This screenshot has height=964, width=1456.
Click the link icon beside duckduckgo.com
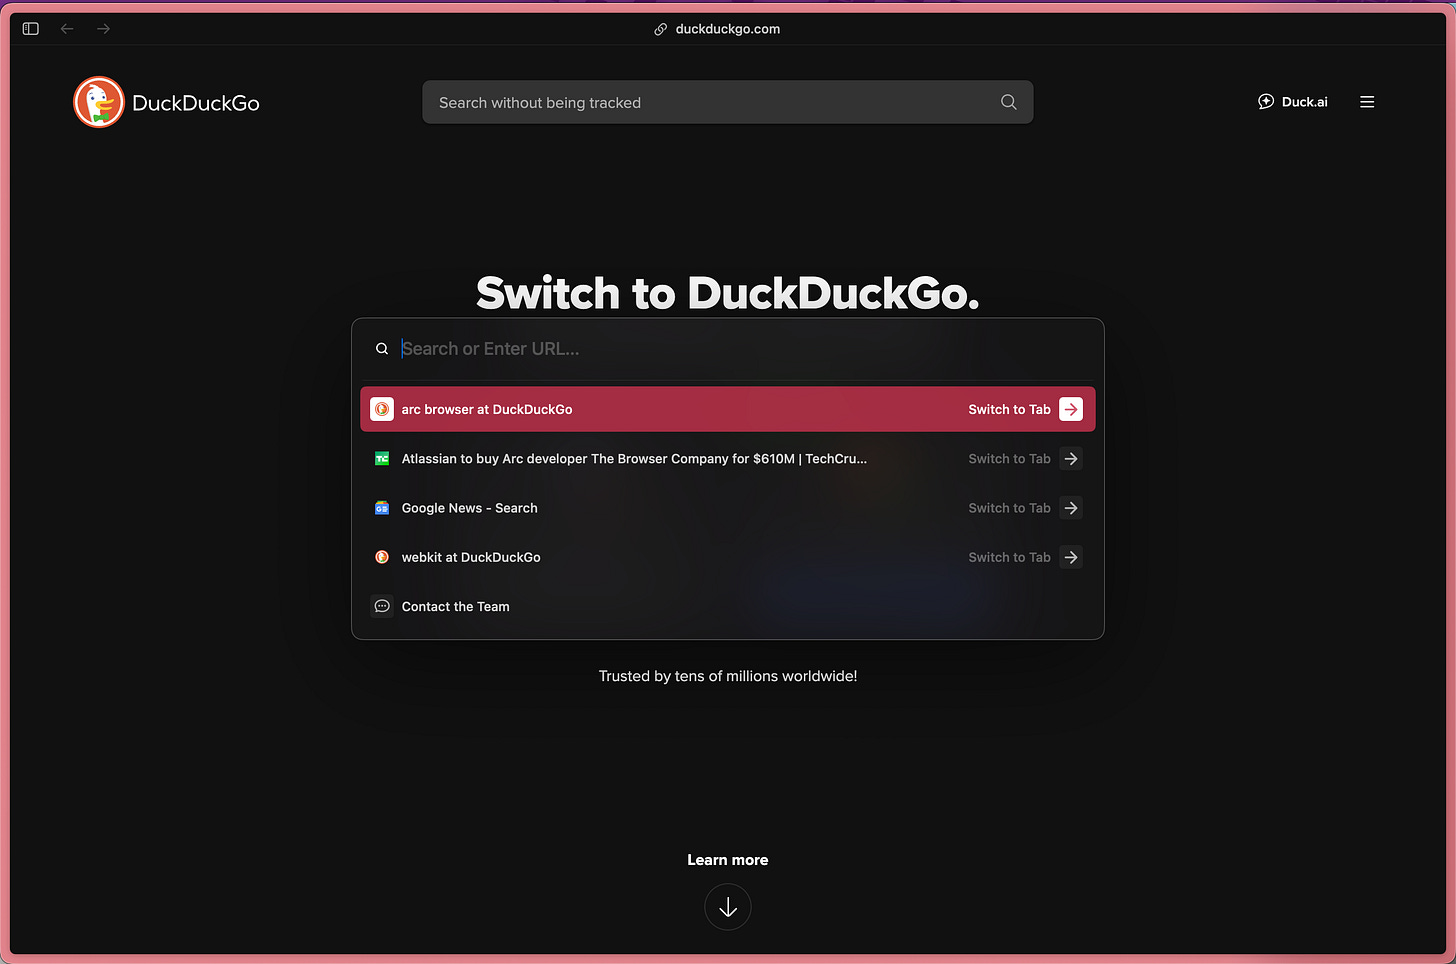[660, 29]
